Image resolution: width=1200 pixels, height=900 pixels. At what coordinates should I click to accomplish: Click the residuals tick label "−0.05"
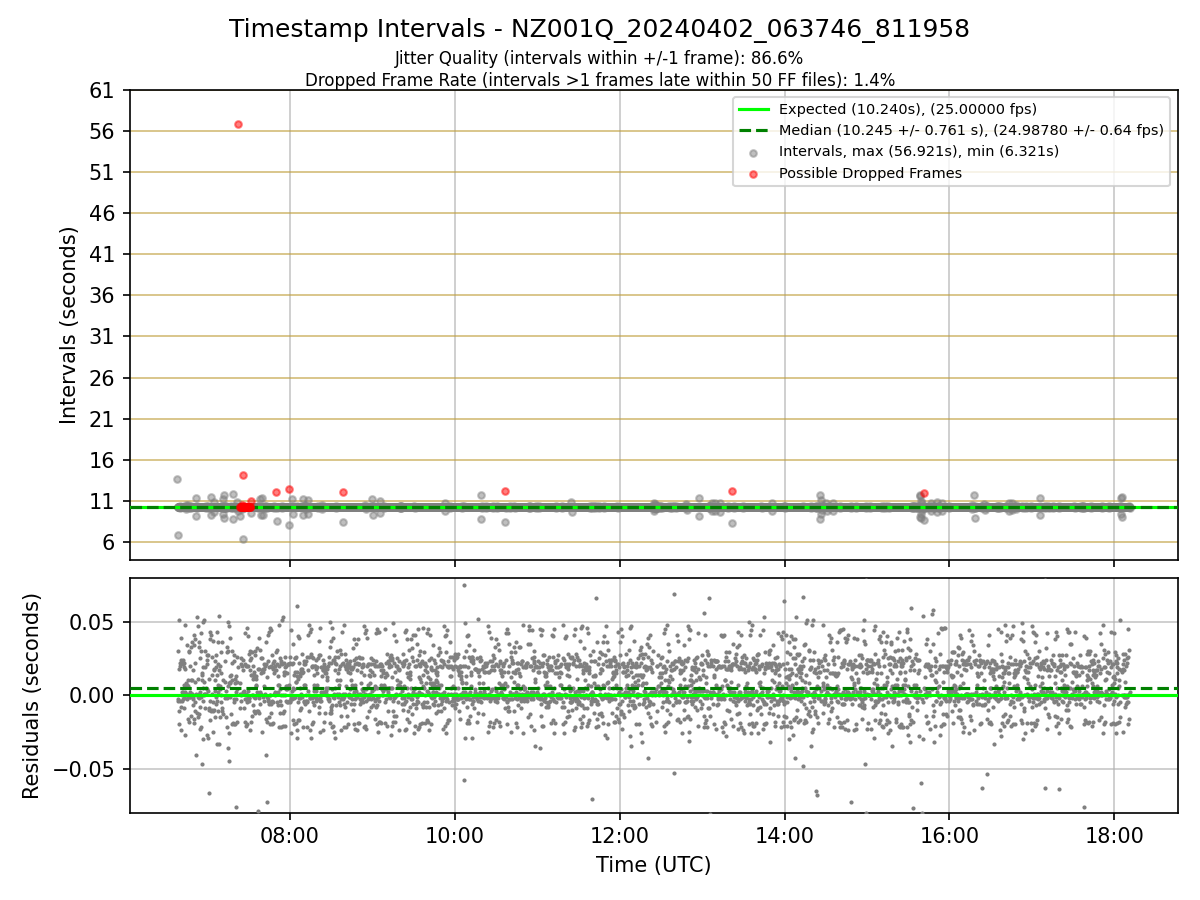point(86,769)
